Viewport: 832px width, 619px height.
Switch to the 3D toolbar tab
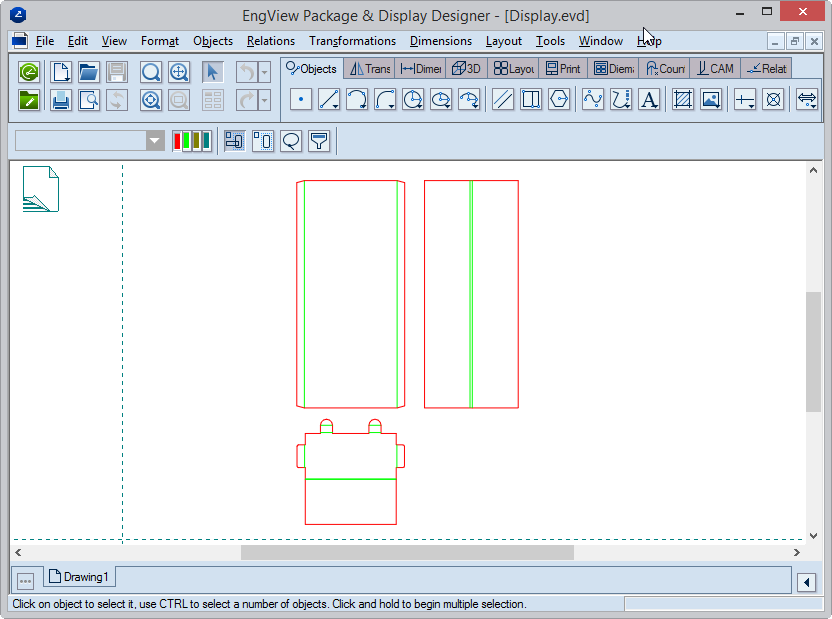[x=466, y=69]
